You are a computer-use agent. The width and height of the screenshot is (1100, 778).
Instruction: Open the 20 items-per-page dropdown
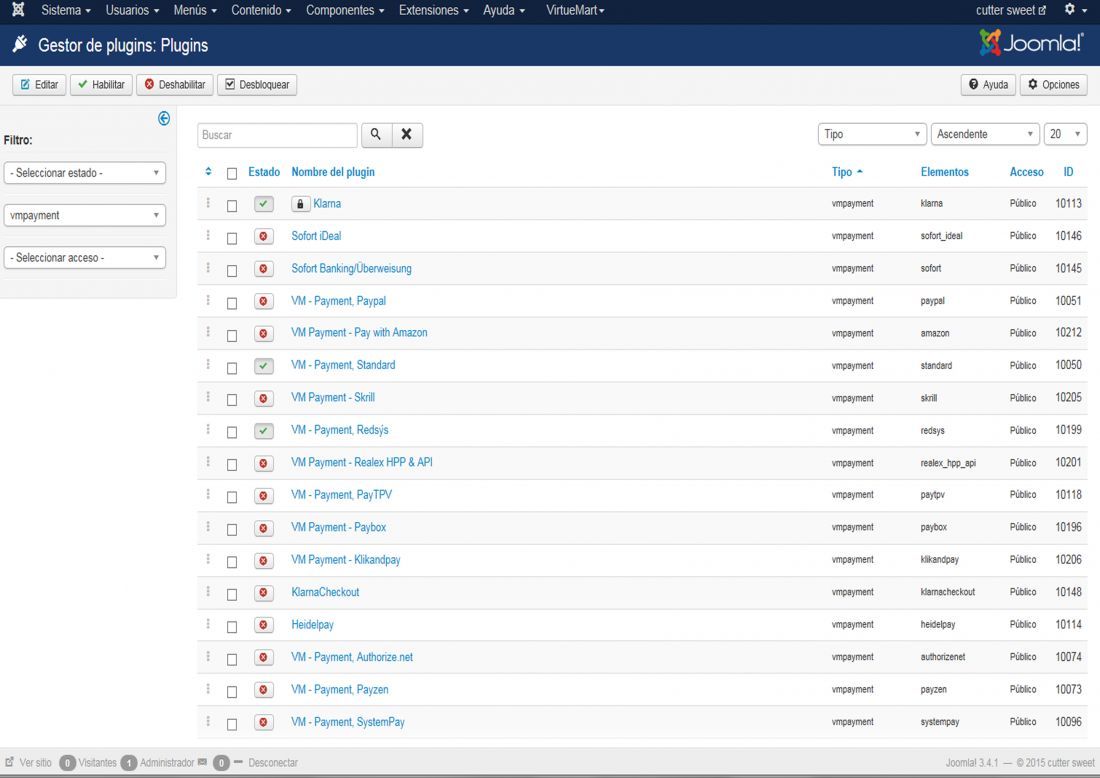(1066, 134)
